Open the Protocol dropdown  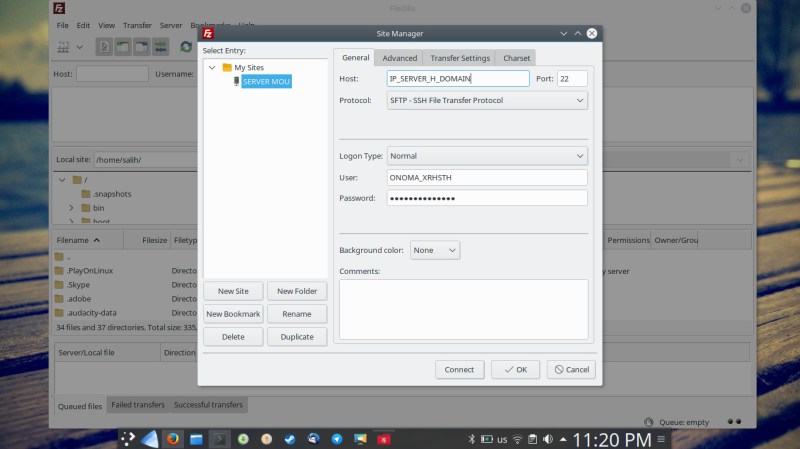click(x=487, y=101)
